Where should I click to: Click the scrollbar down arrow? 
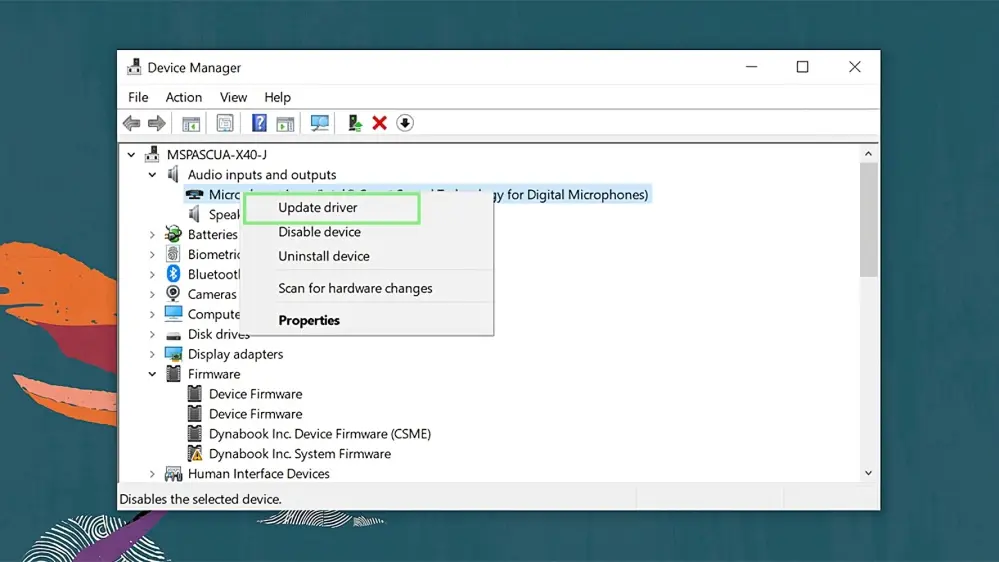868,473
